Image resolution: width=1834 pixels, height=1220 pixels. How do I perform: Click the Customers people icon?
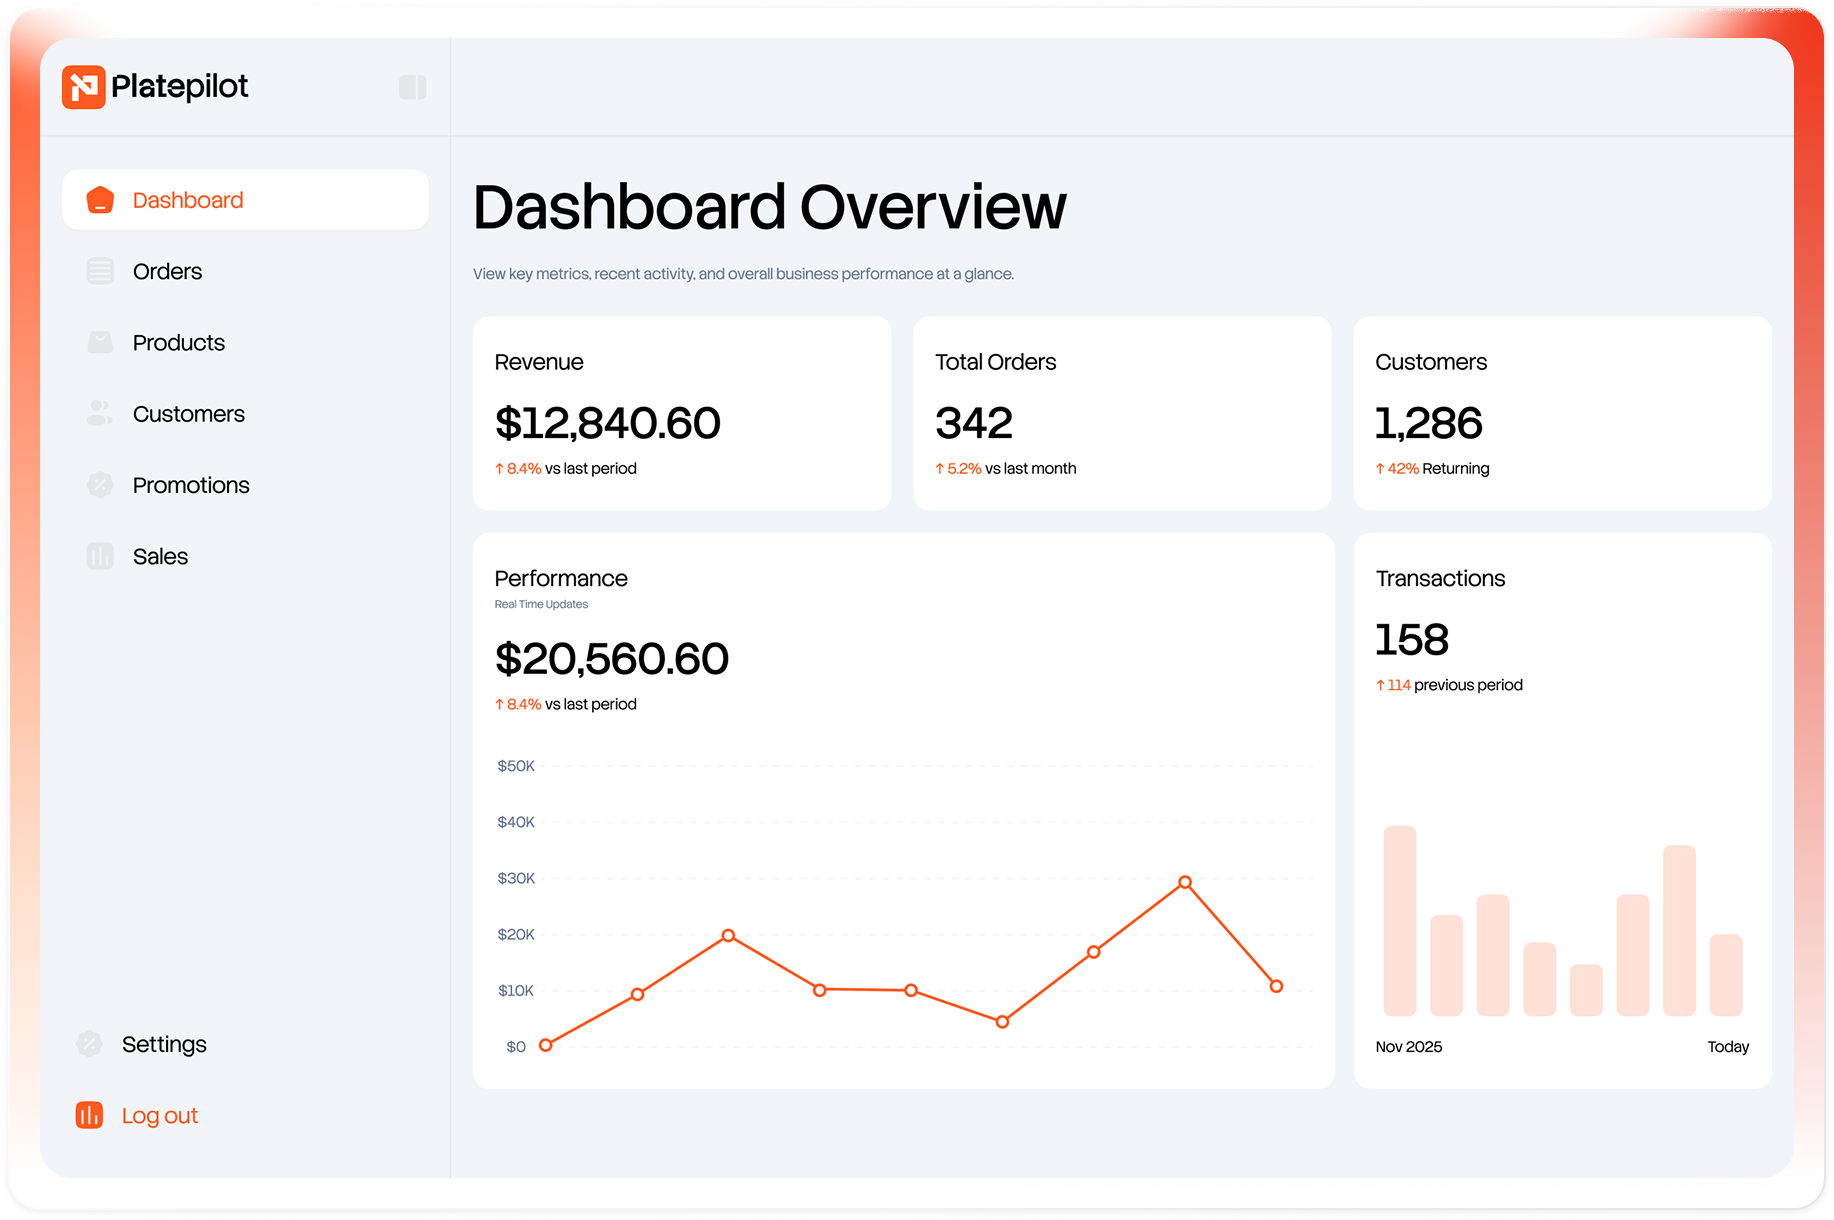[x=100, y=414]
